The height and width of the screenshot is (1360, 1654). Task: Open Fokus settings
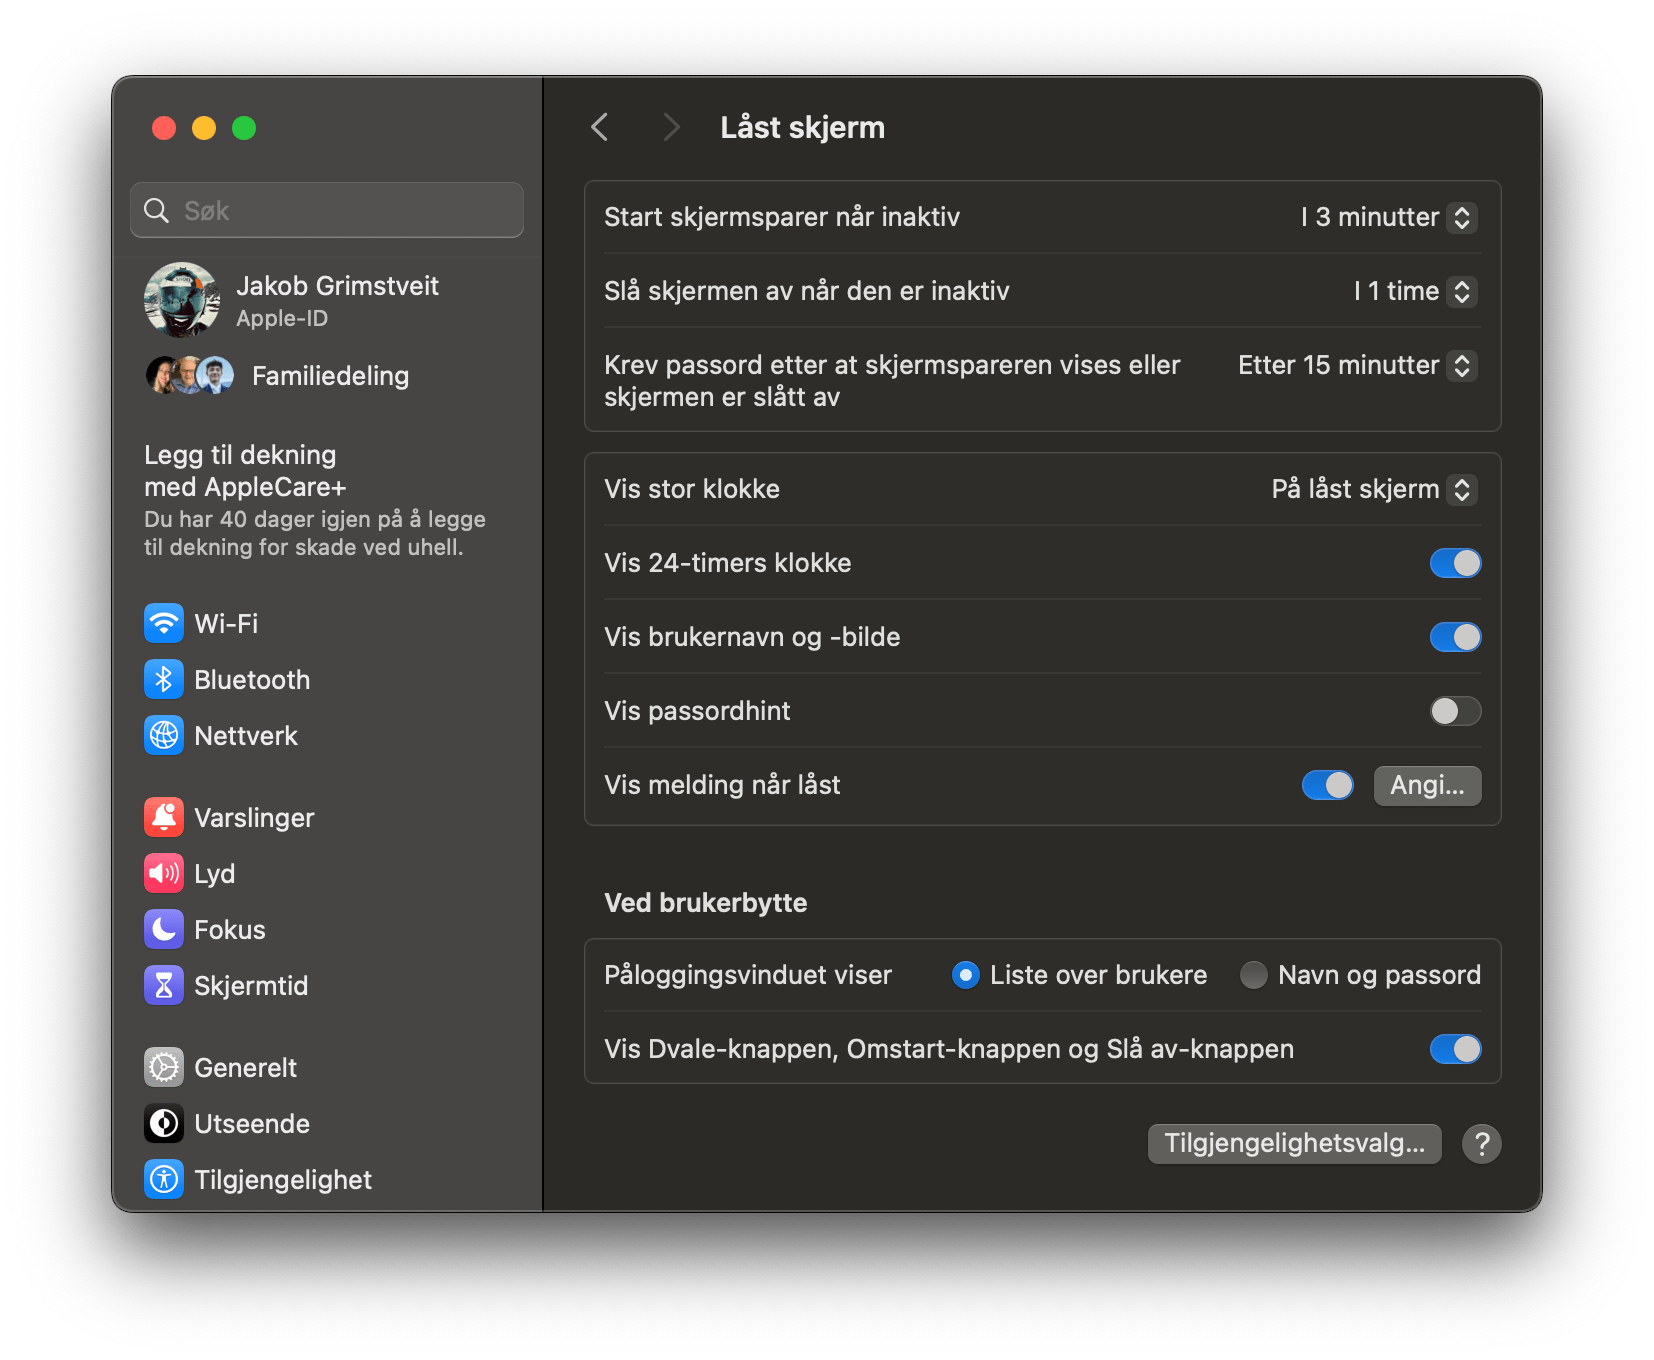(231, 929)
